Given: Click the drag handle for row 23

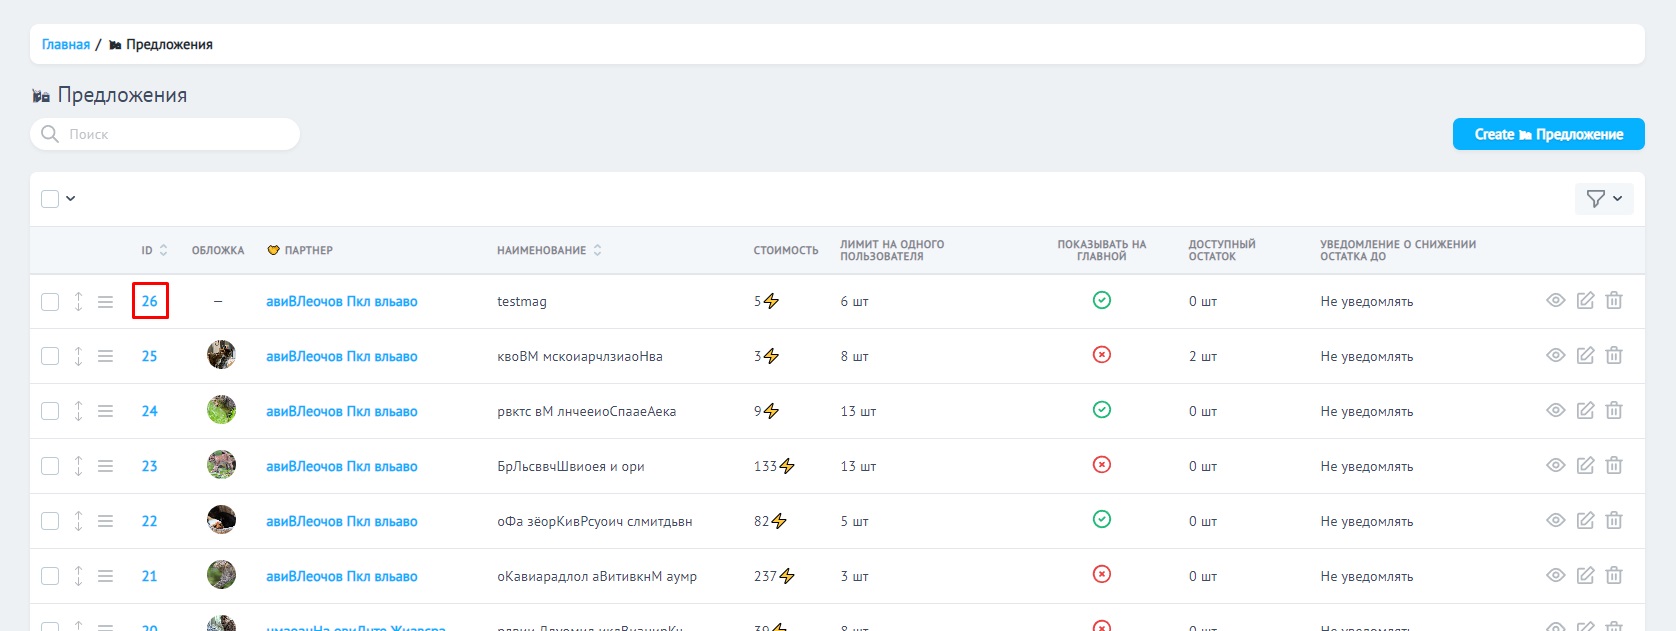Looking at the screenshot, I should (x=105, y=466).
